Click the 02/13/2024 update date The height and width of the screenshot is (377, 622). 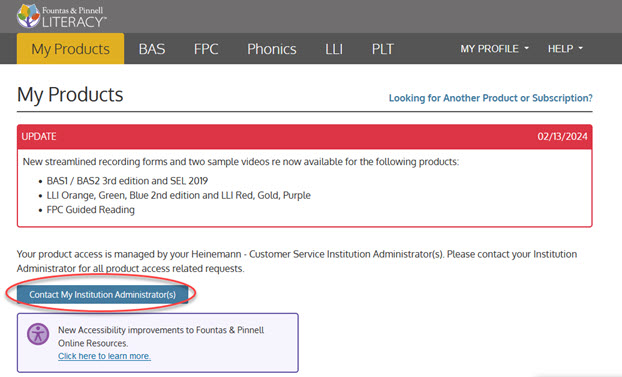[x=562, y=137]
